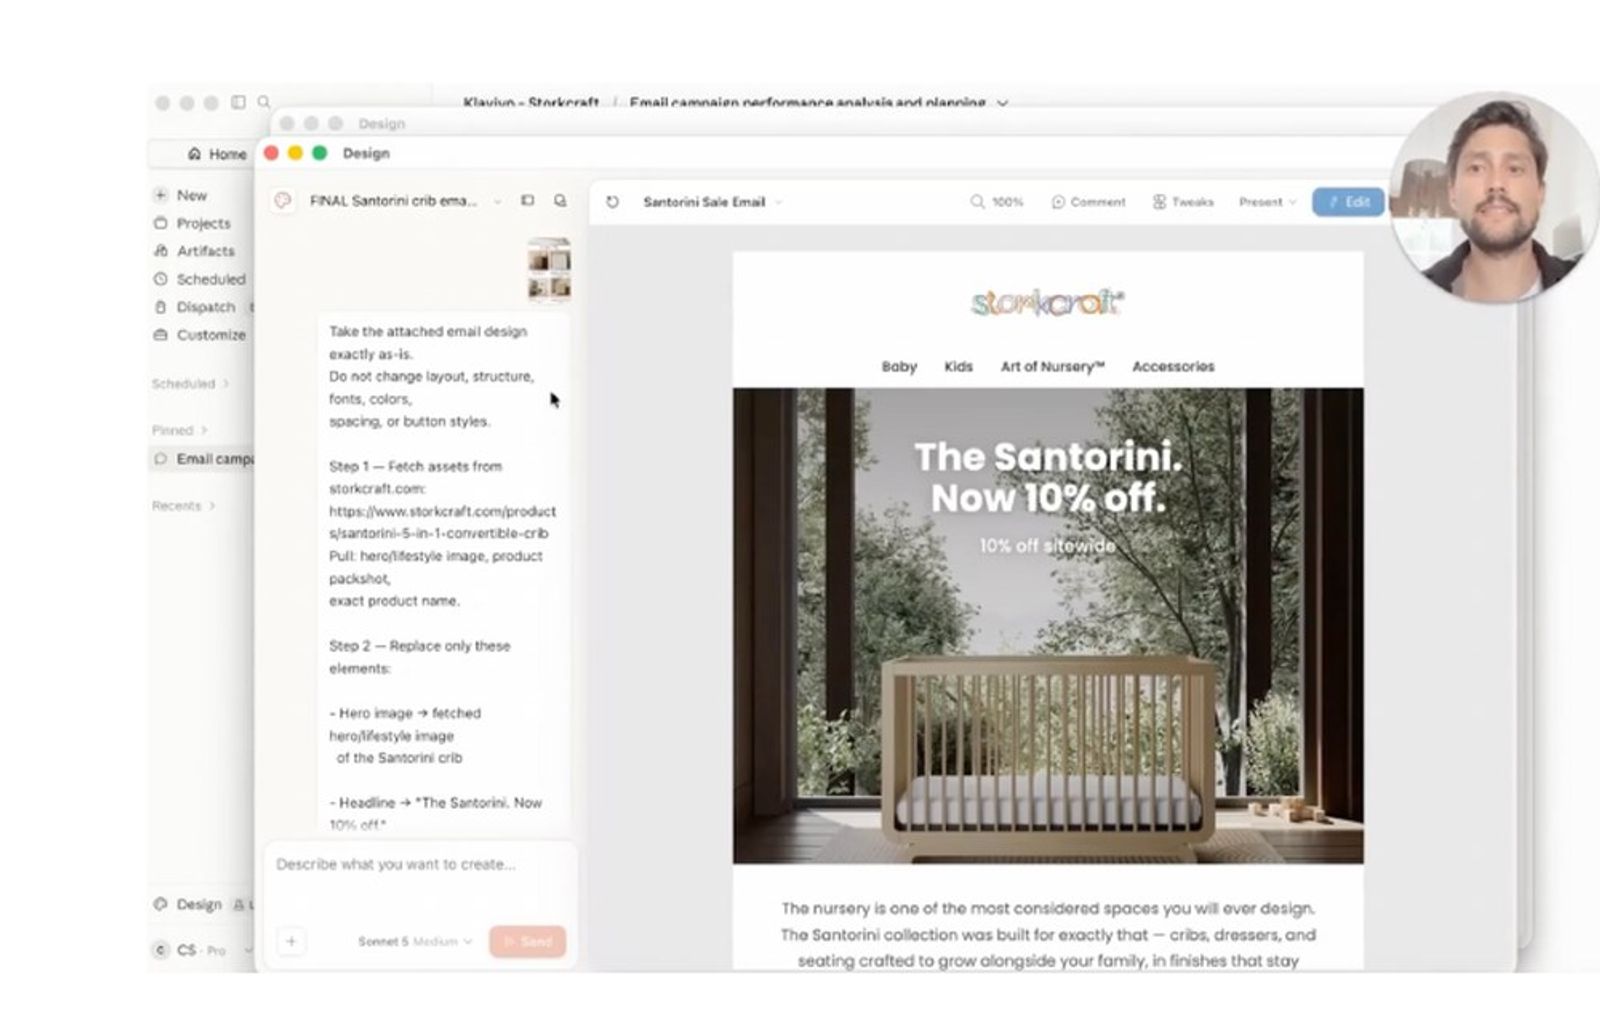Open the Tweaks panel

coord(1183,202)
